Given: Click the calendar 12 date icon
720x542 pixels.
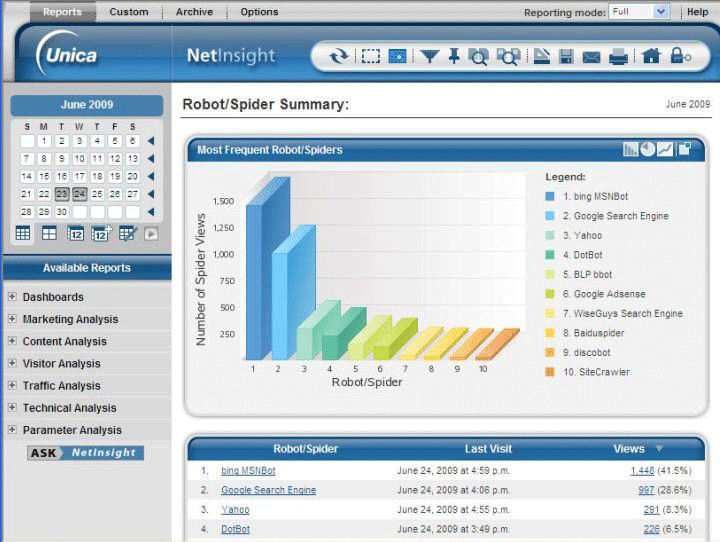Looking at the screenshot, I should click(x=75, y=234).
